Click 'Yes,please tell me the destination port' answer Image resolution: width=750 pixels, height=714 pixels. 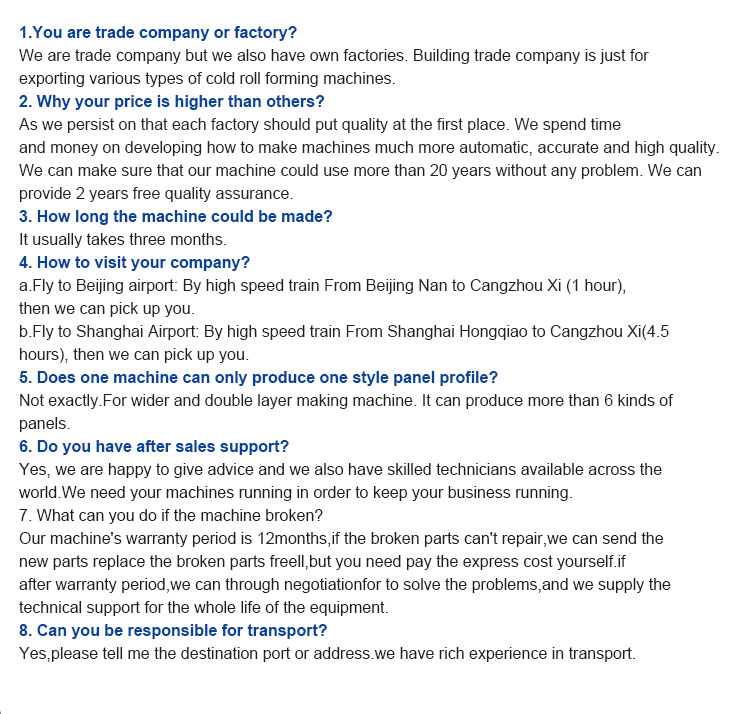pos(327,653)
